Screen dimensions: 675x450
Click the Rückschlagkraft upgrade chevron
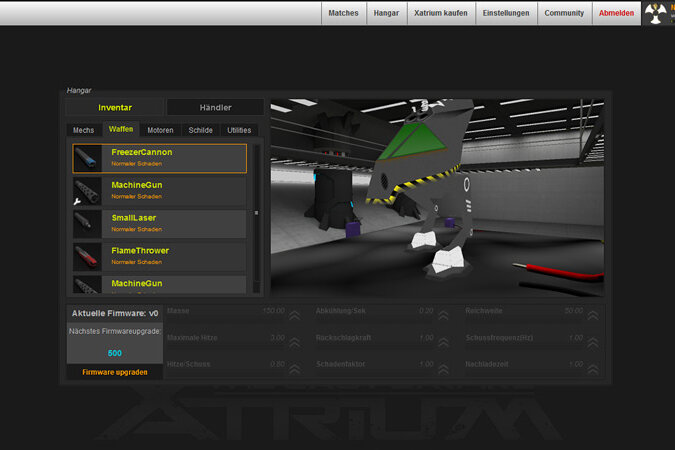pyautogui.click(x=443, y=342)
